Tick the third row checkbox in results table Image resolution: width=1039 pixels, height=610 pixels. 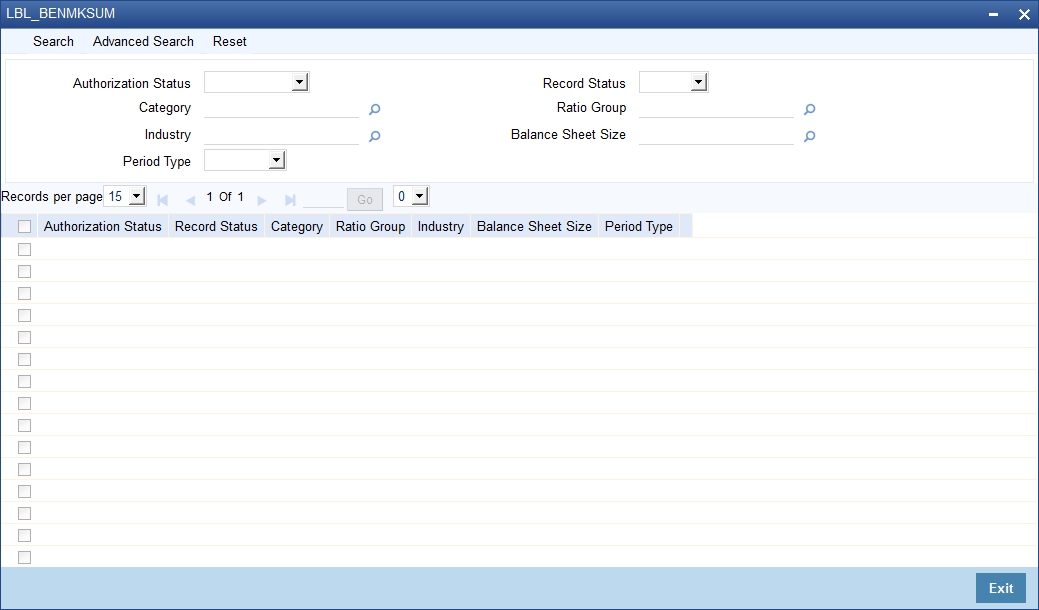point(25,293)
